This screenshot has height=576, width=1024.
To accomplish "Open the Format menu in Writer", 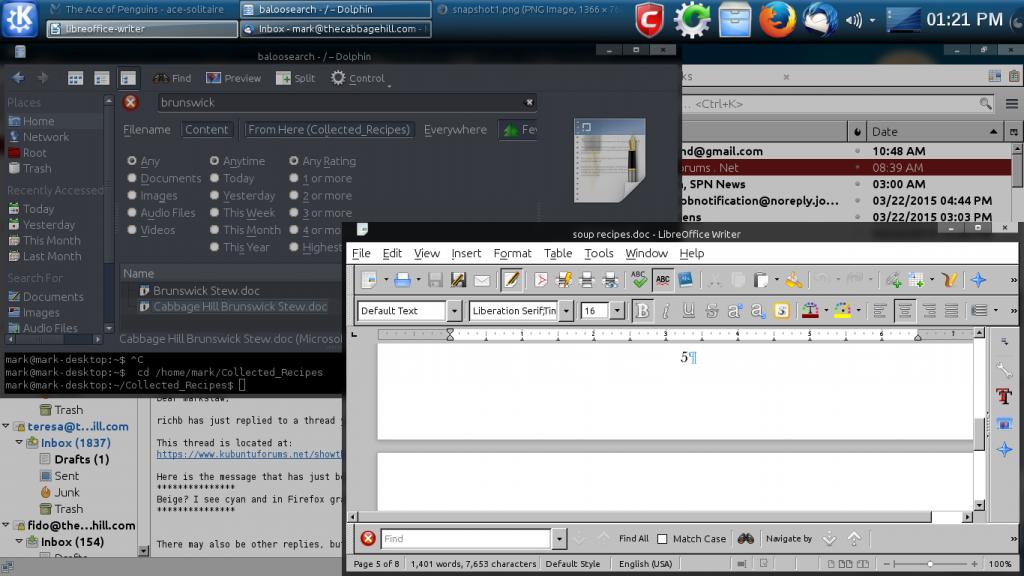I will (512, 254).
